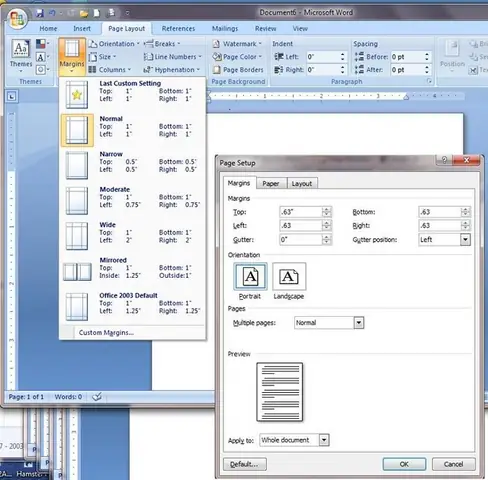Select the Office 2003 Default margins preset
488x480 pixels.
(x=133, y=306)
